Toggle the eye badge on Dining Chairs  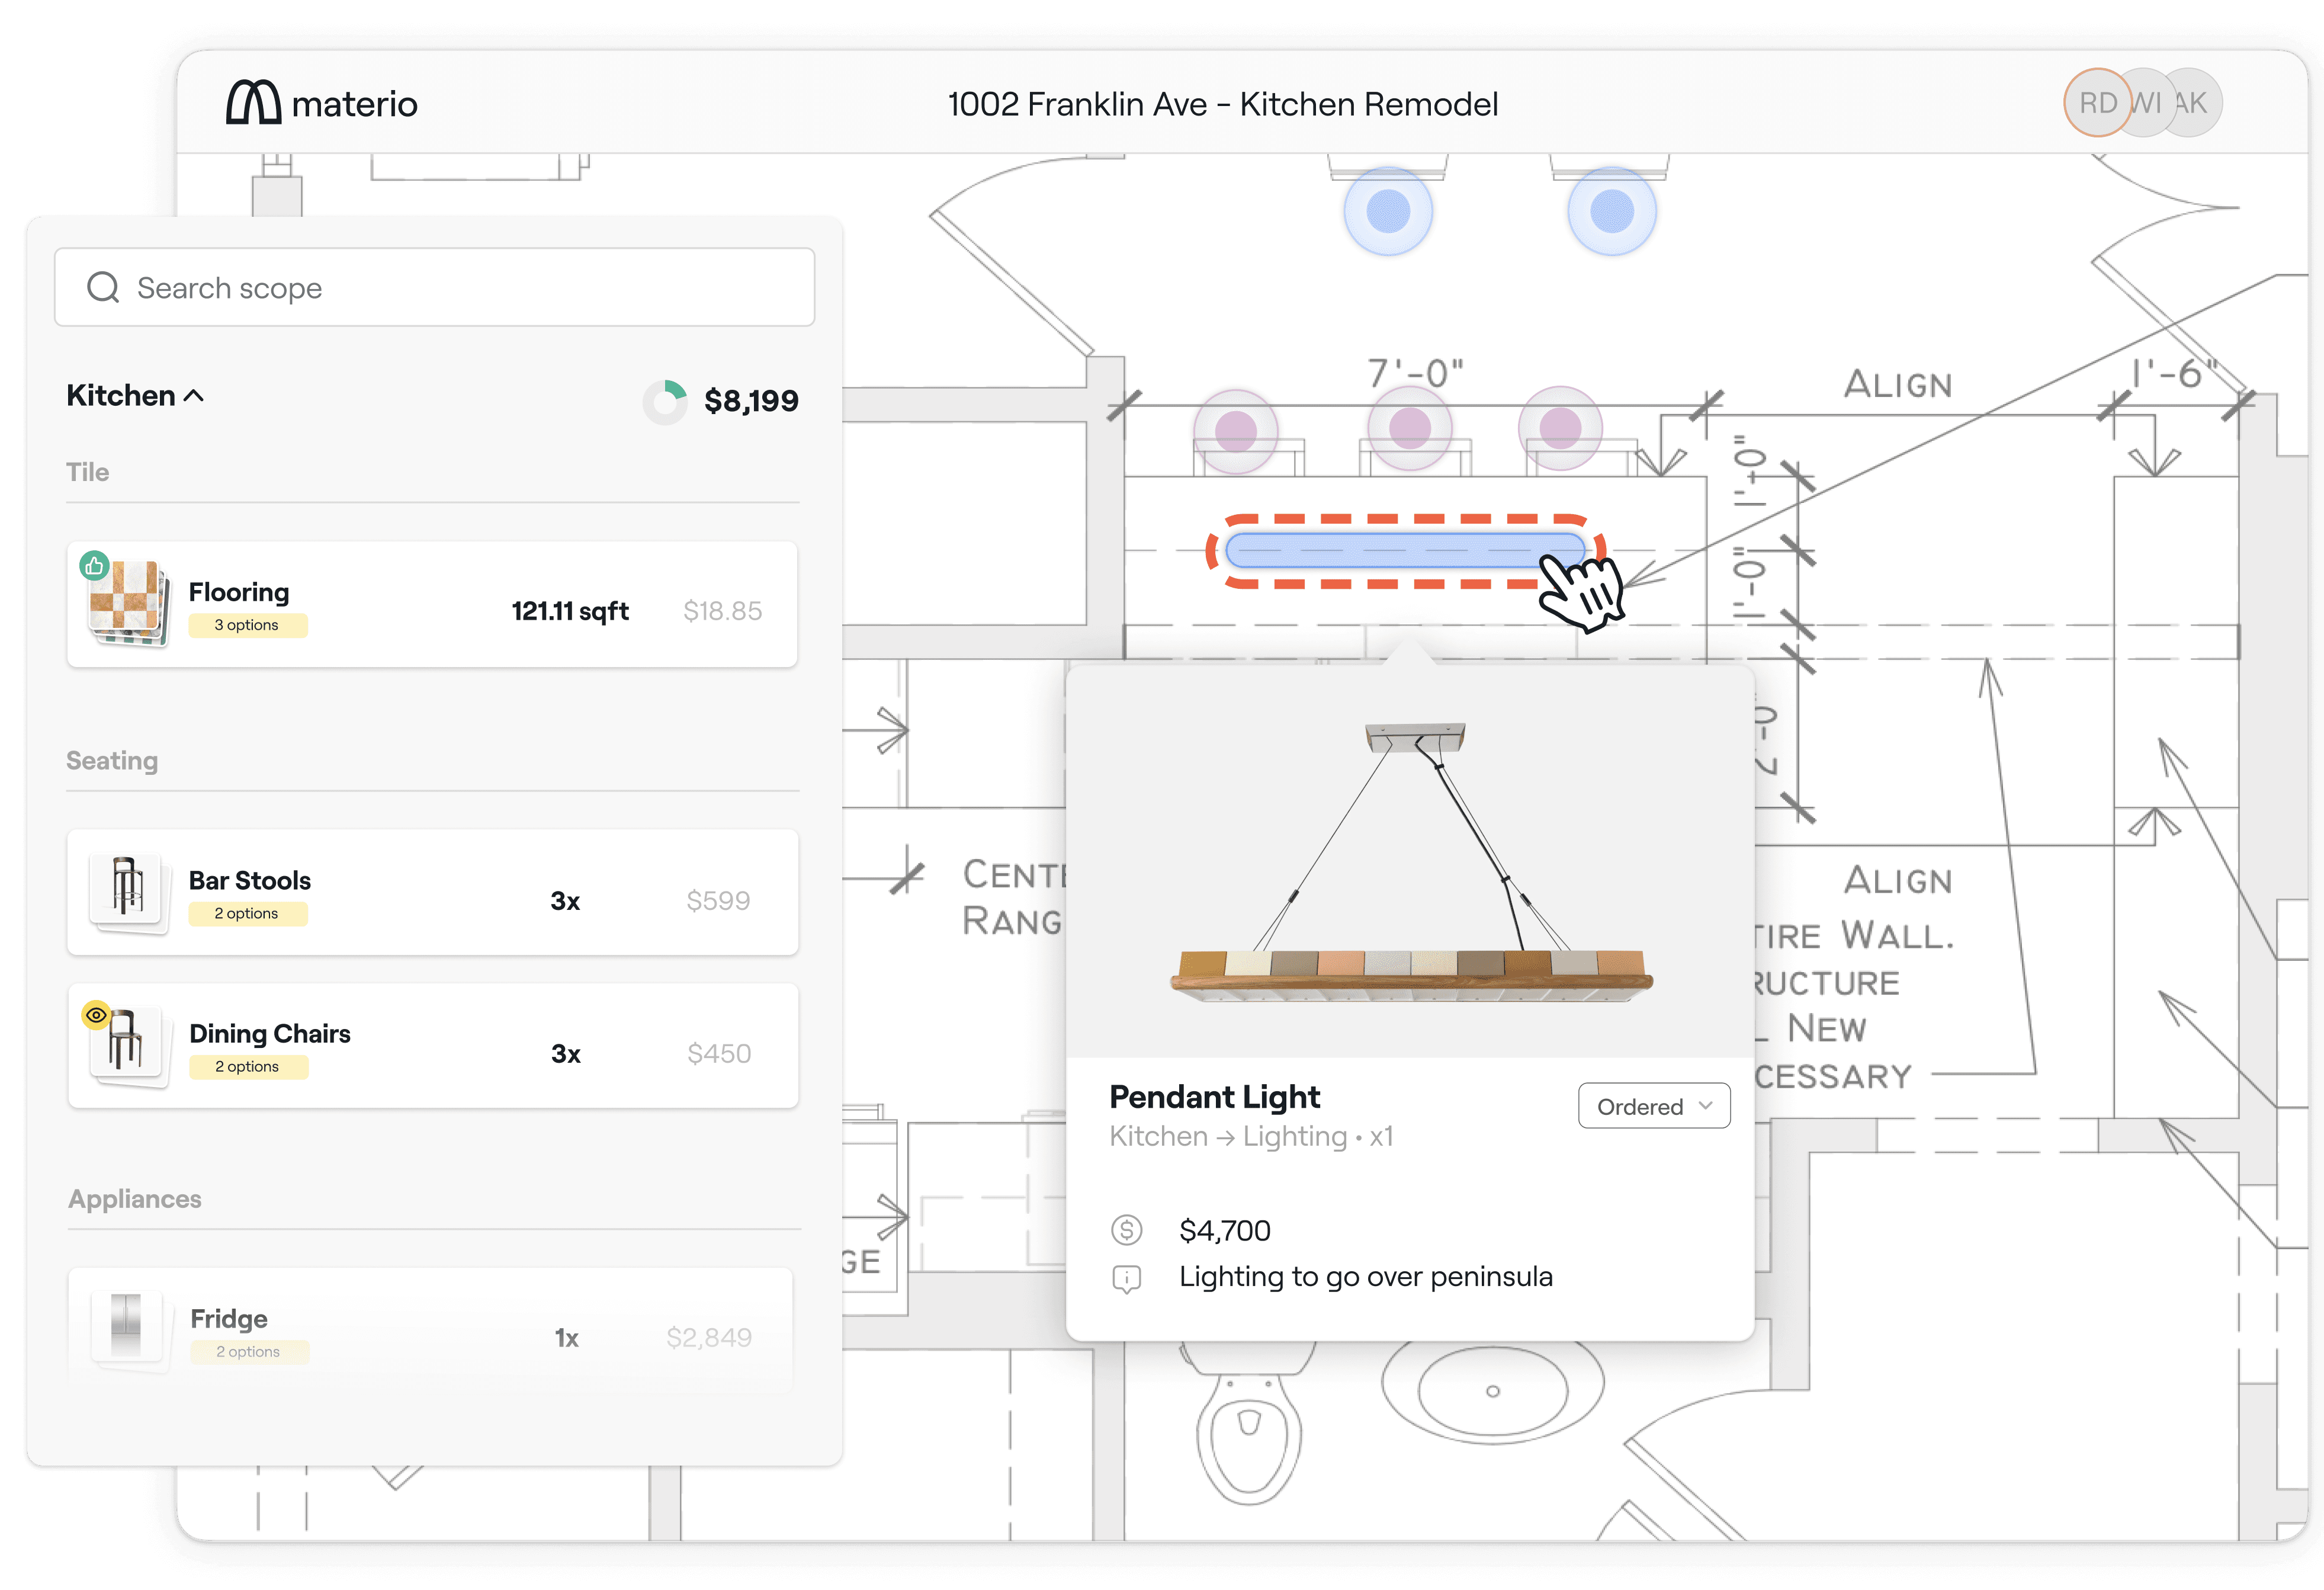(x=96, y=1015)
